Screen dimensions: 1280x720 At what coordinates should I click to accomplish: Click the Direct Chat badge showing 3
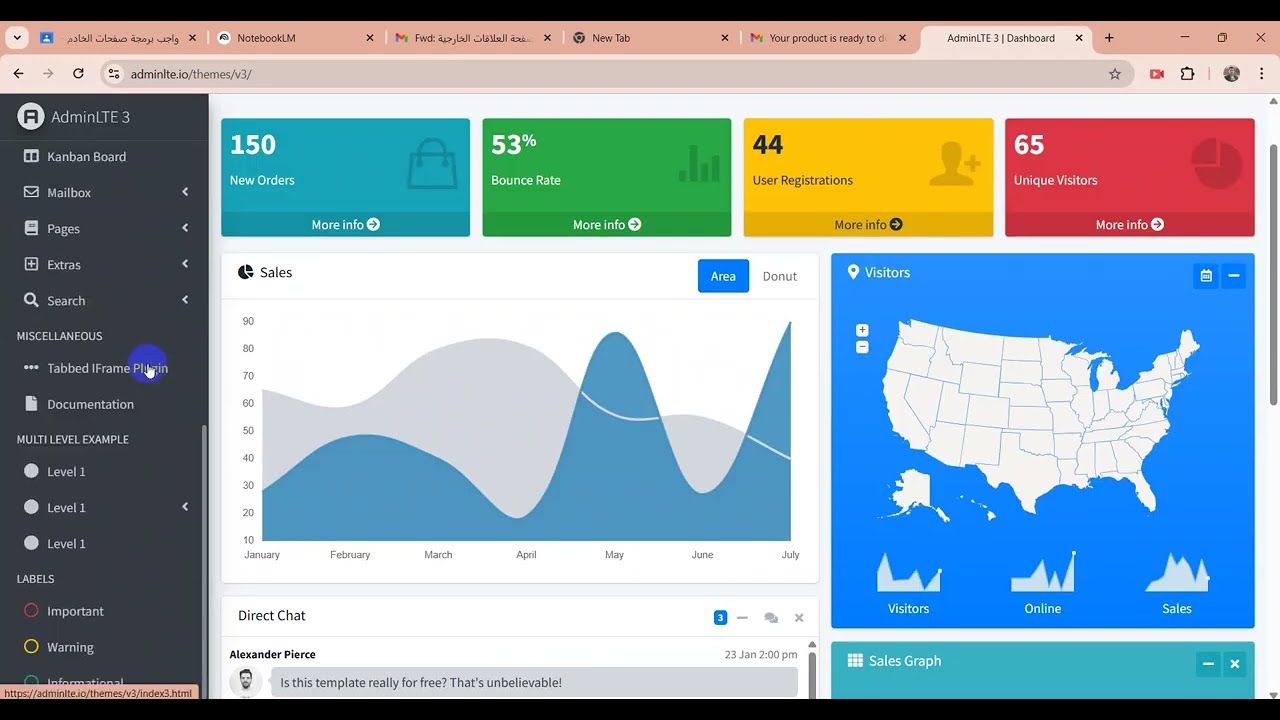[x=720, y=618]
